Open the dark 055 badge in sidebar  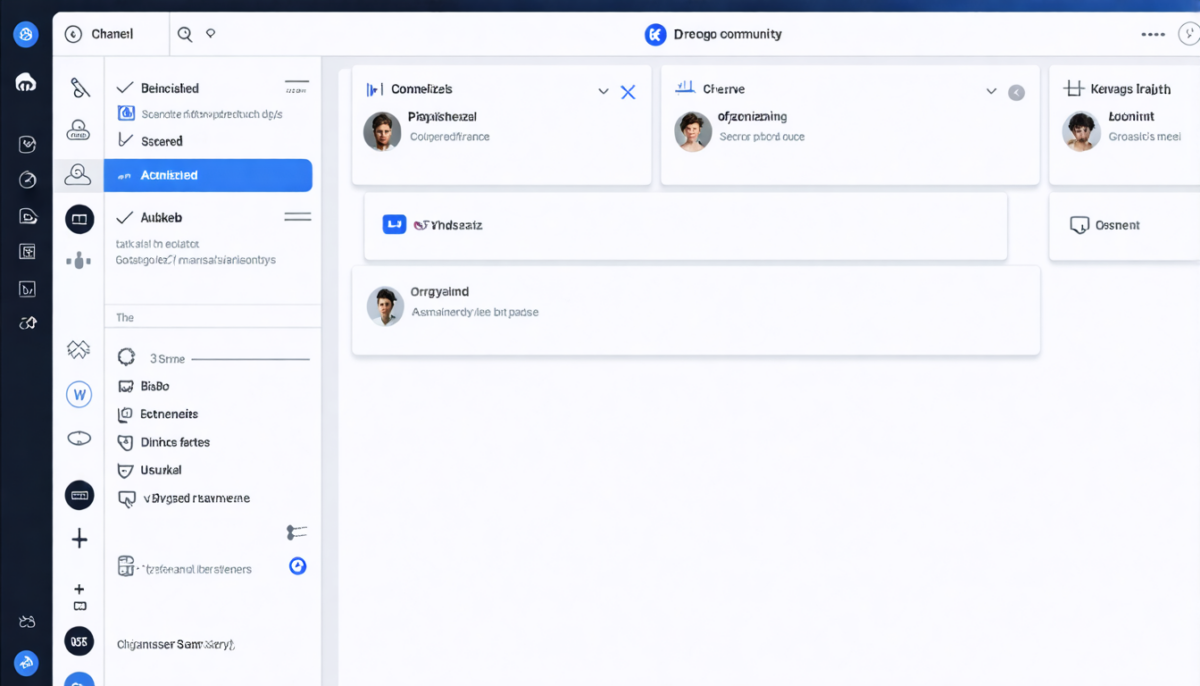(x=79, y=641)
